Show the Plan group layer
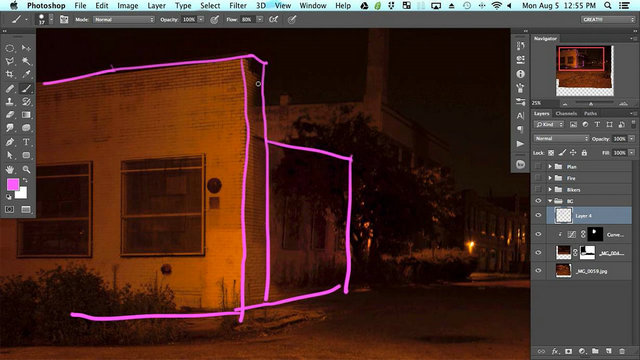 [538, 167]
